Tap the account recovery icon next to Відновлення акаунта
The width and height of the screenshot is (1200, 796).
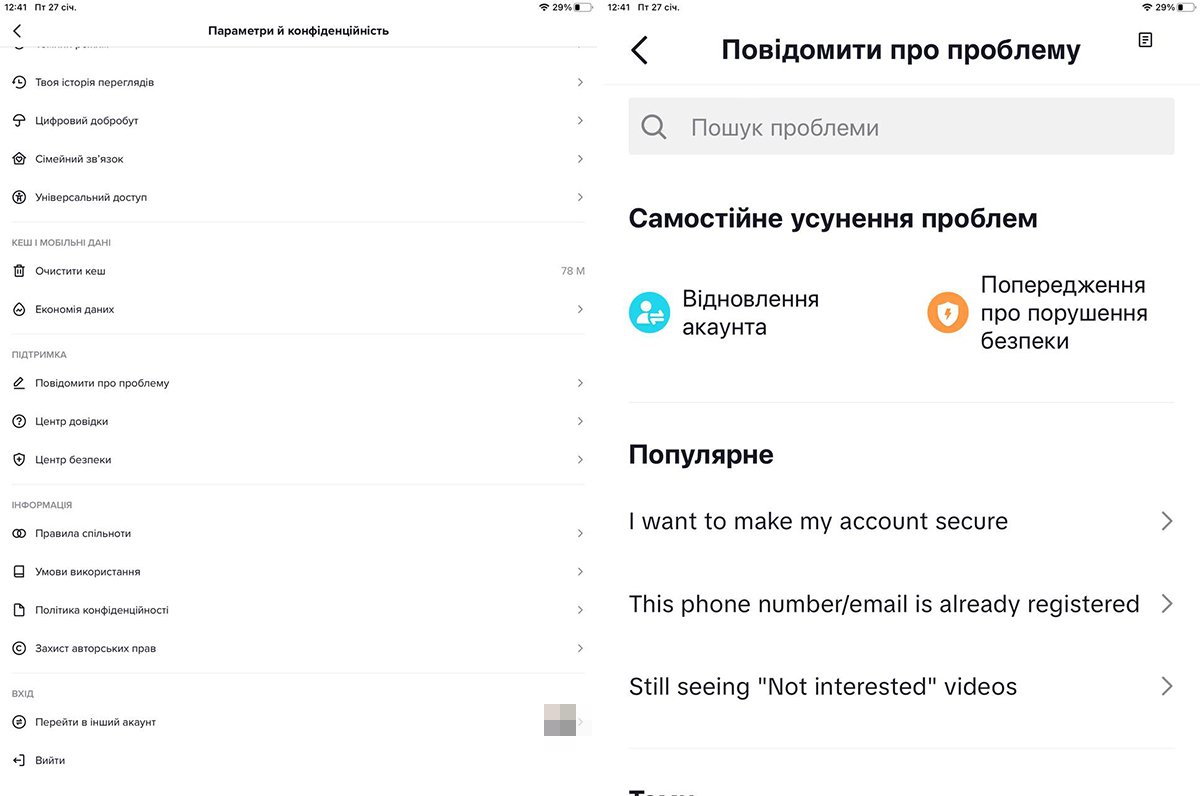pos(649,313)
